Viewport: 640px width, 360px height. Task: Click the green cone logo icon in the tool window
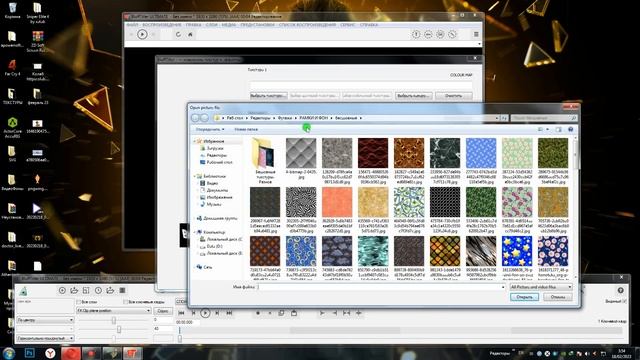[x=24, y=291]
